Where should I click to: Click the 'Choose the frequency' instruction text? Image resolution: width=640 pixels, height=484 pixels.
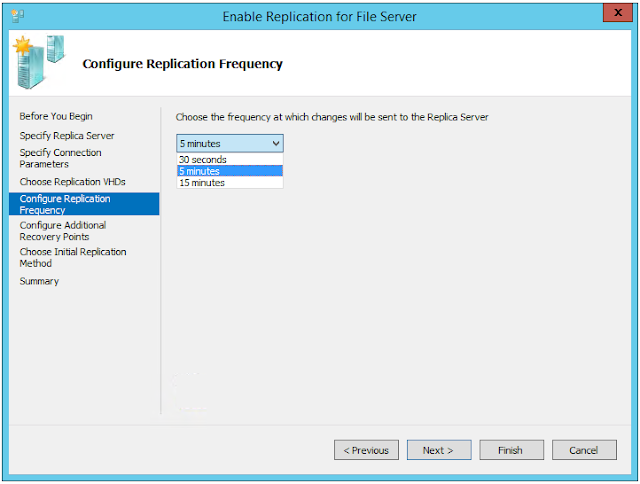332,117
